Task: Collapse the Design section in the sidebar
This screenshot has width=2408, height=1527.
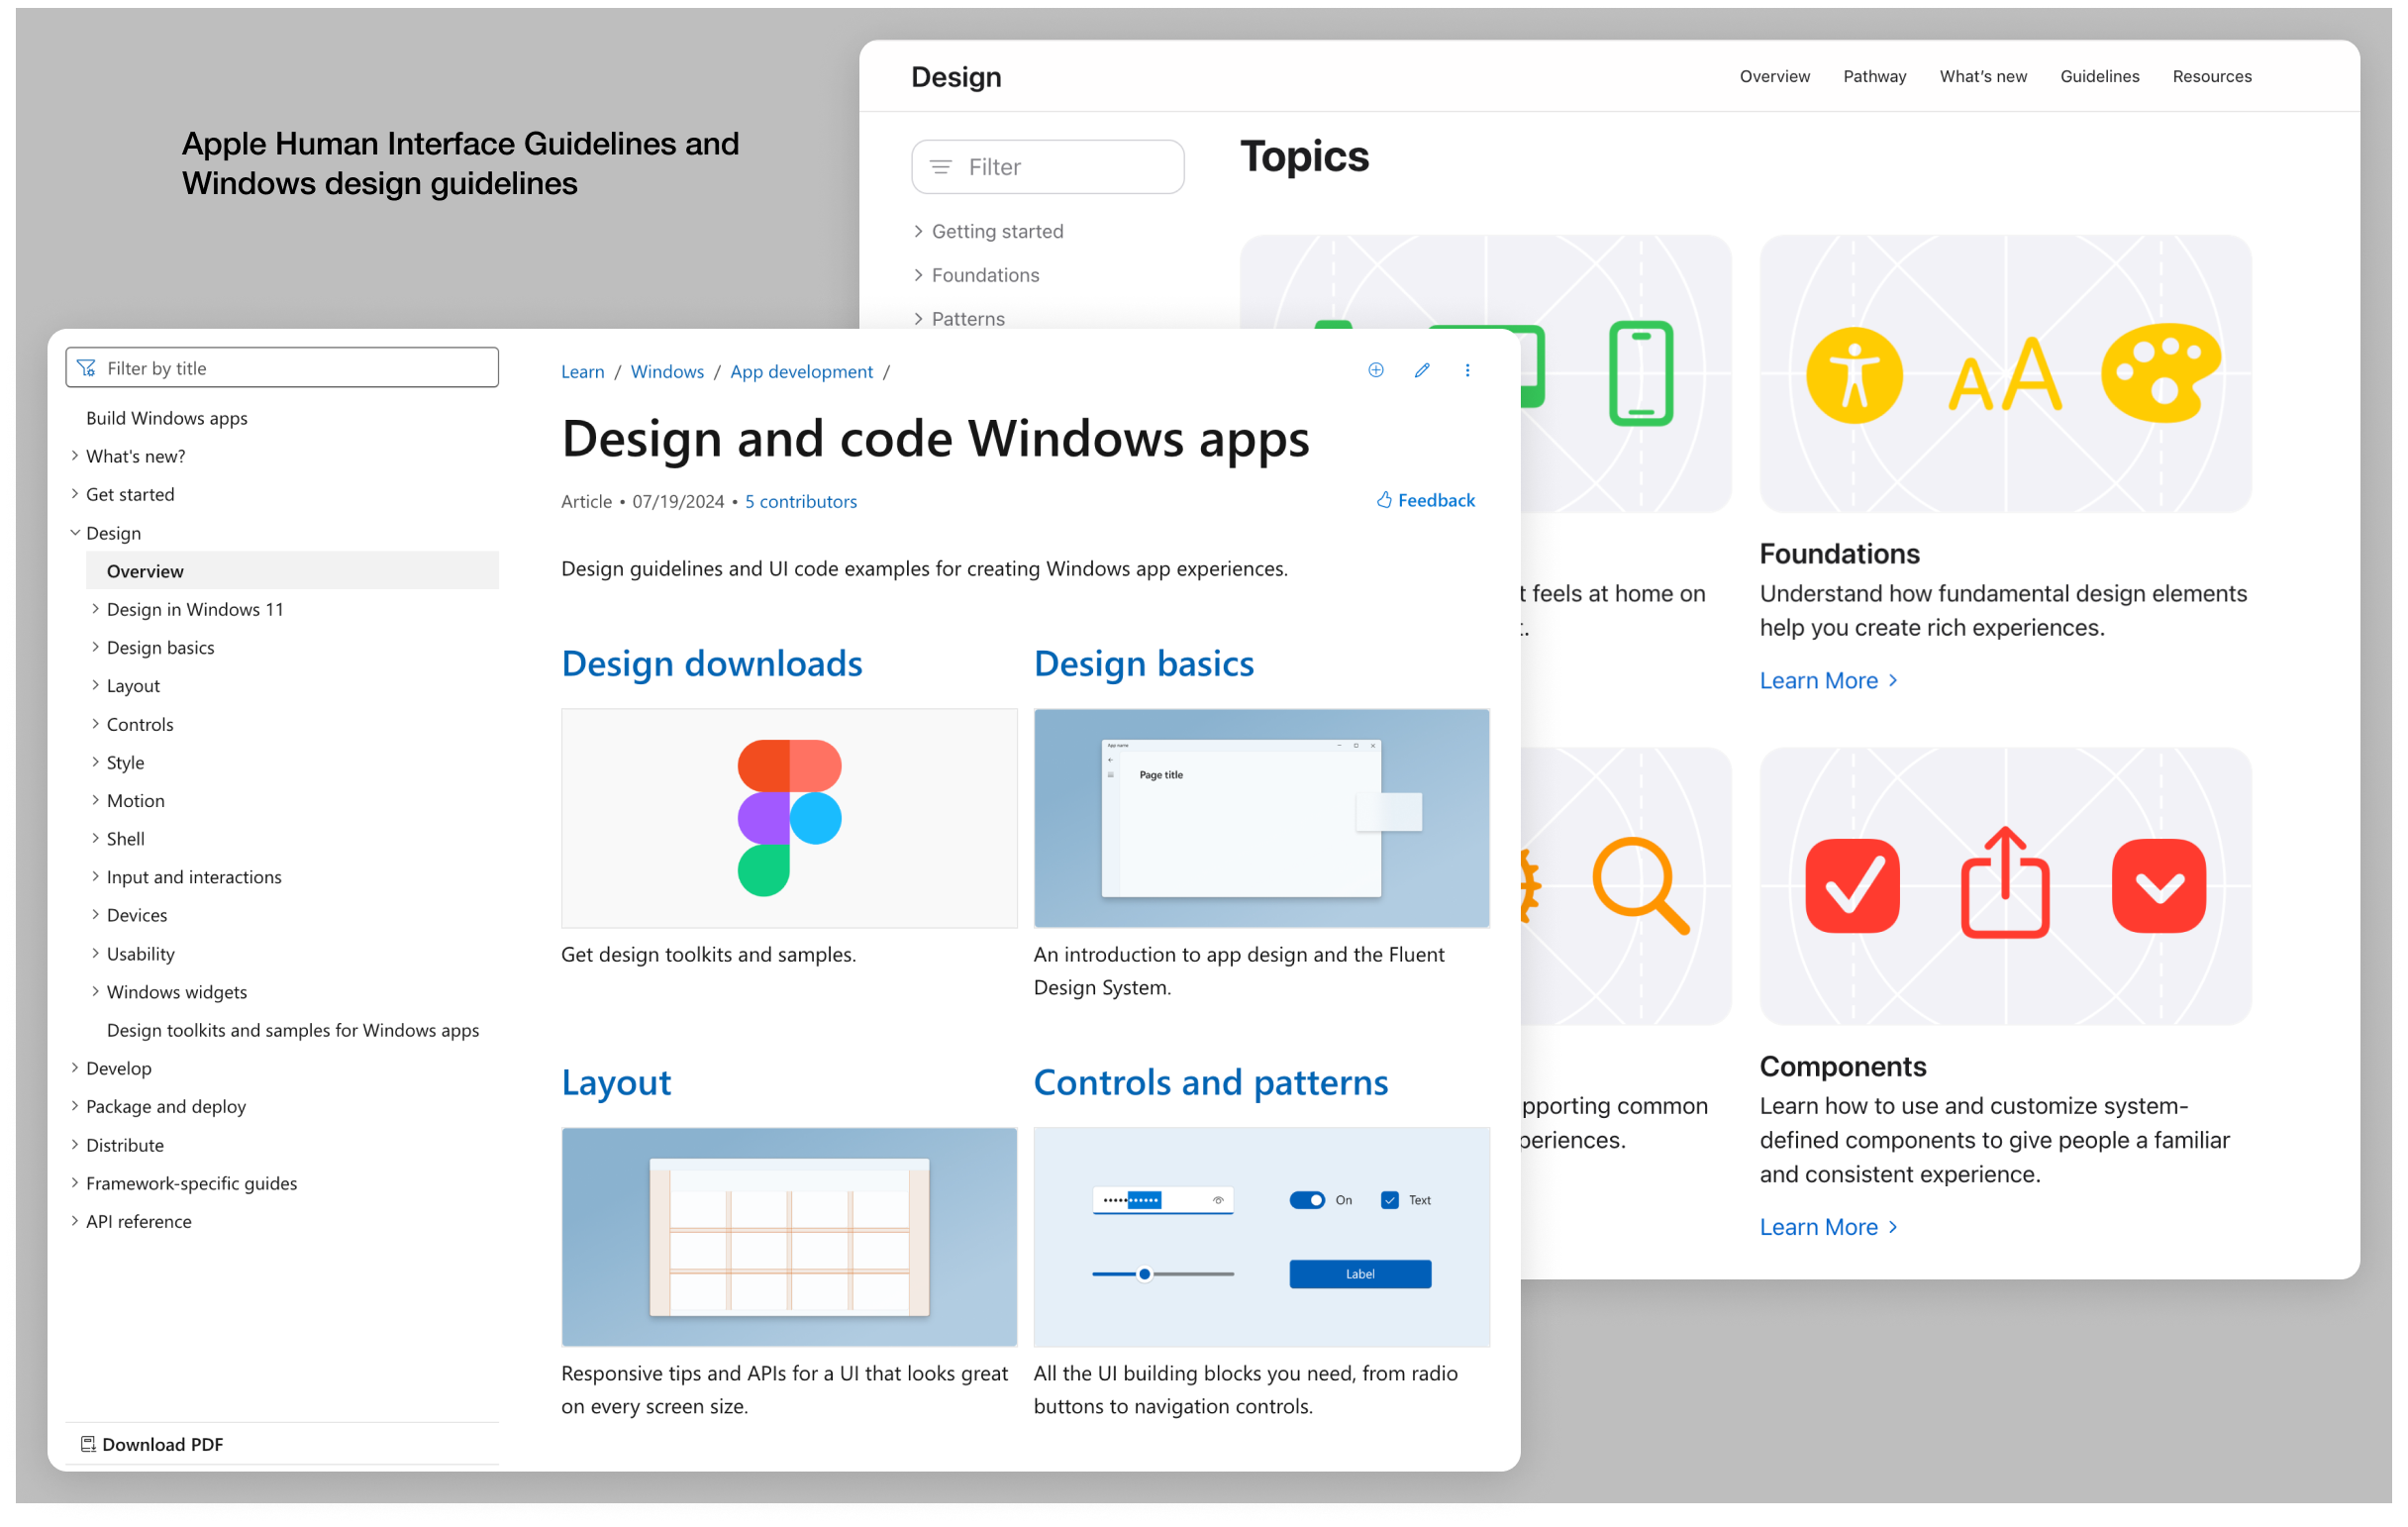Action: pyautogui.click(x=75, y=533)
